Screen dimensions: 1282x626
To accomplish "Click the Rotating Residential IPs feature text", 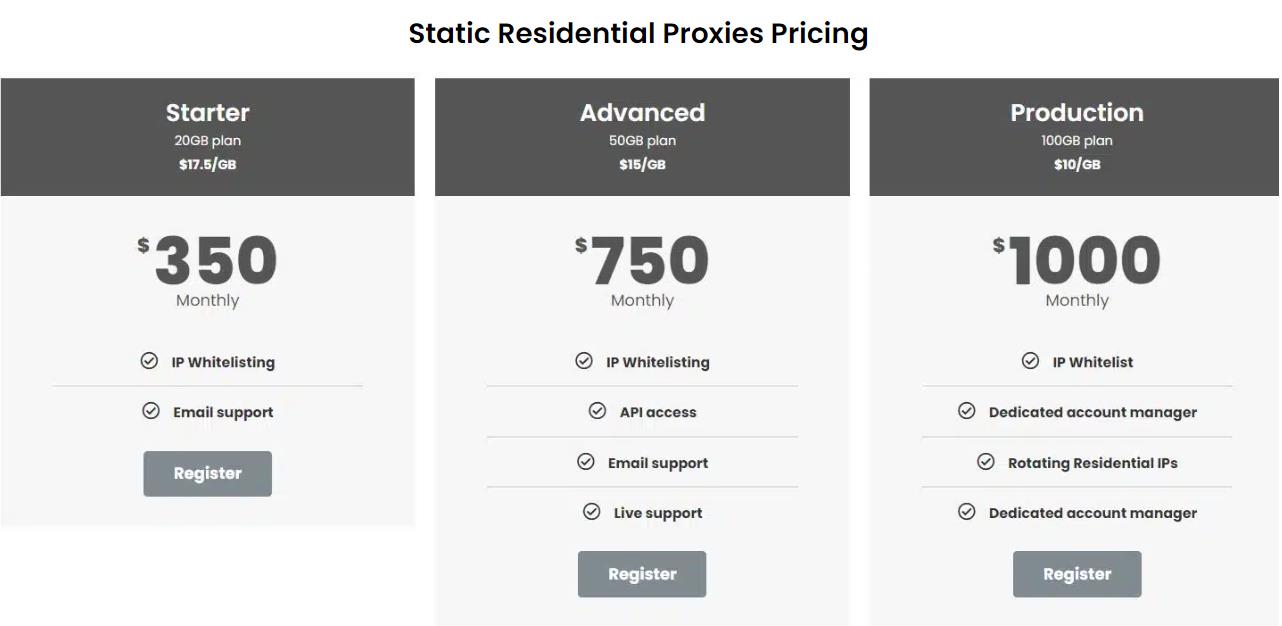I will coord(1093,463).
